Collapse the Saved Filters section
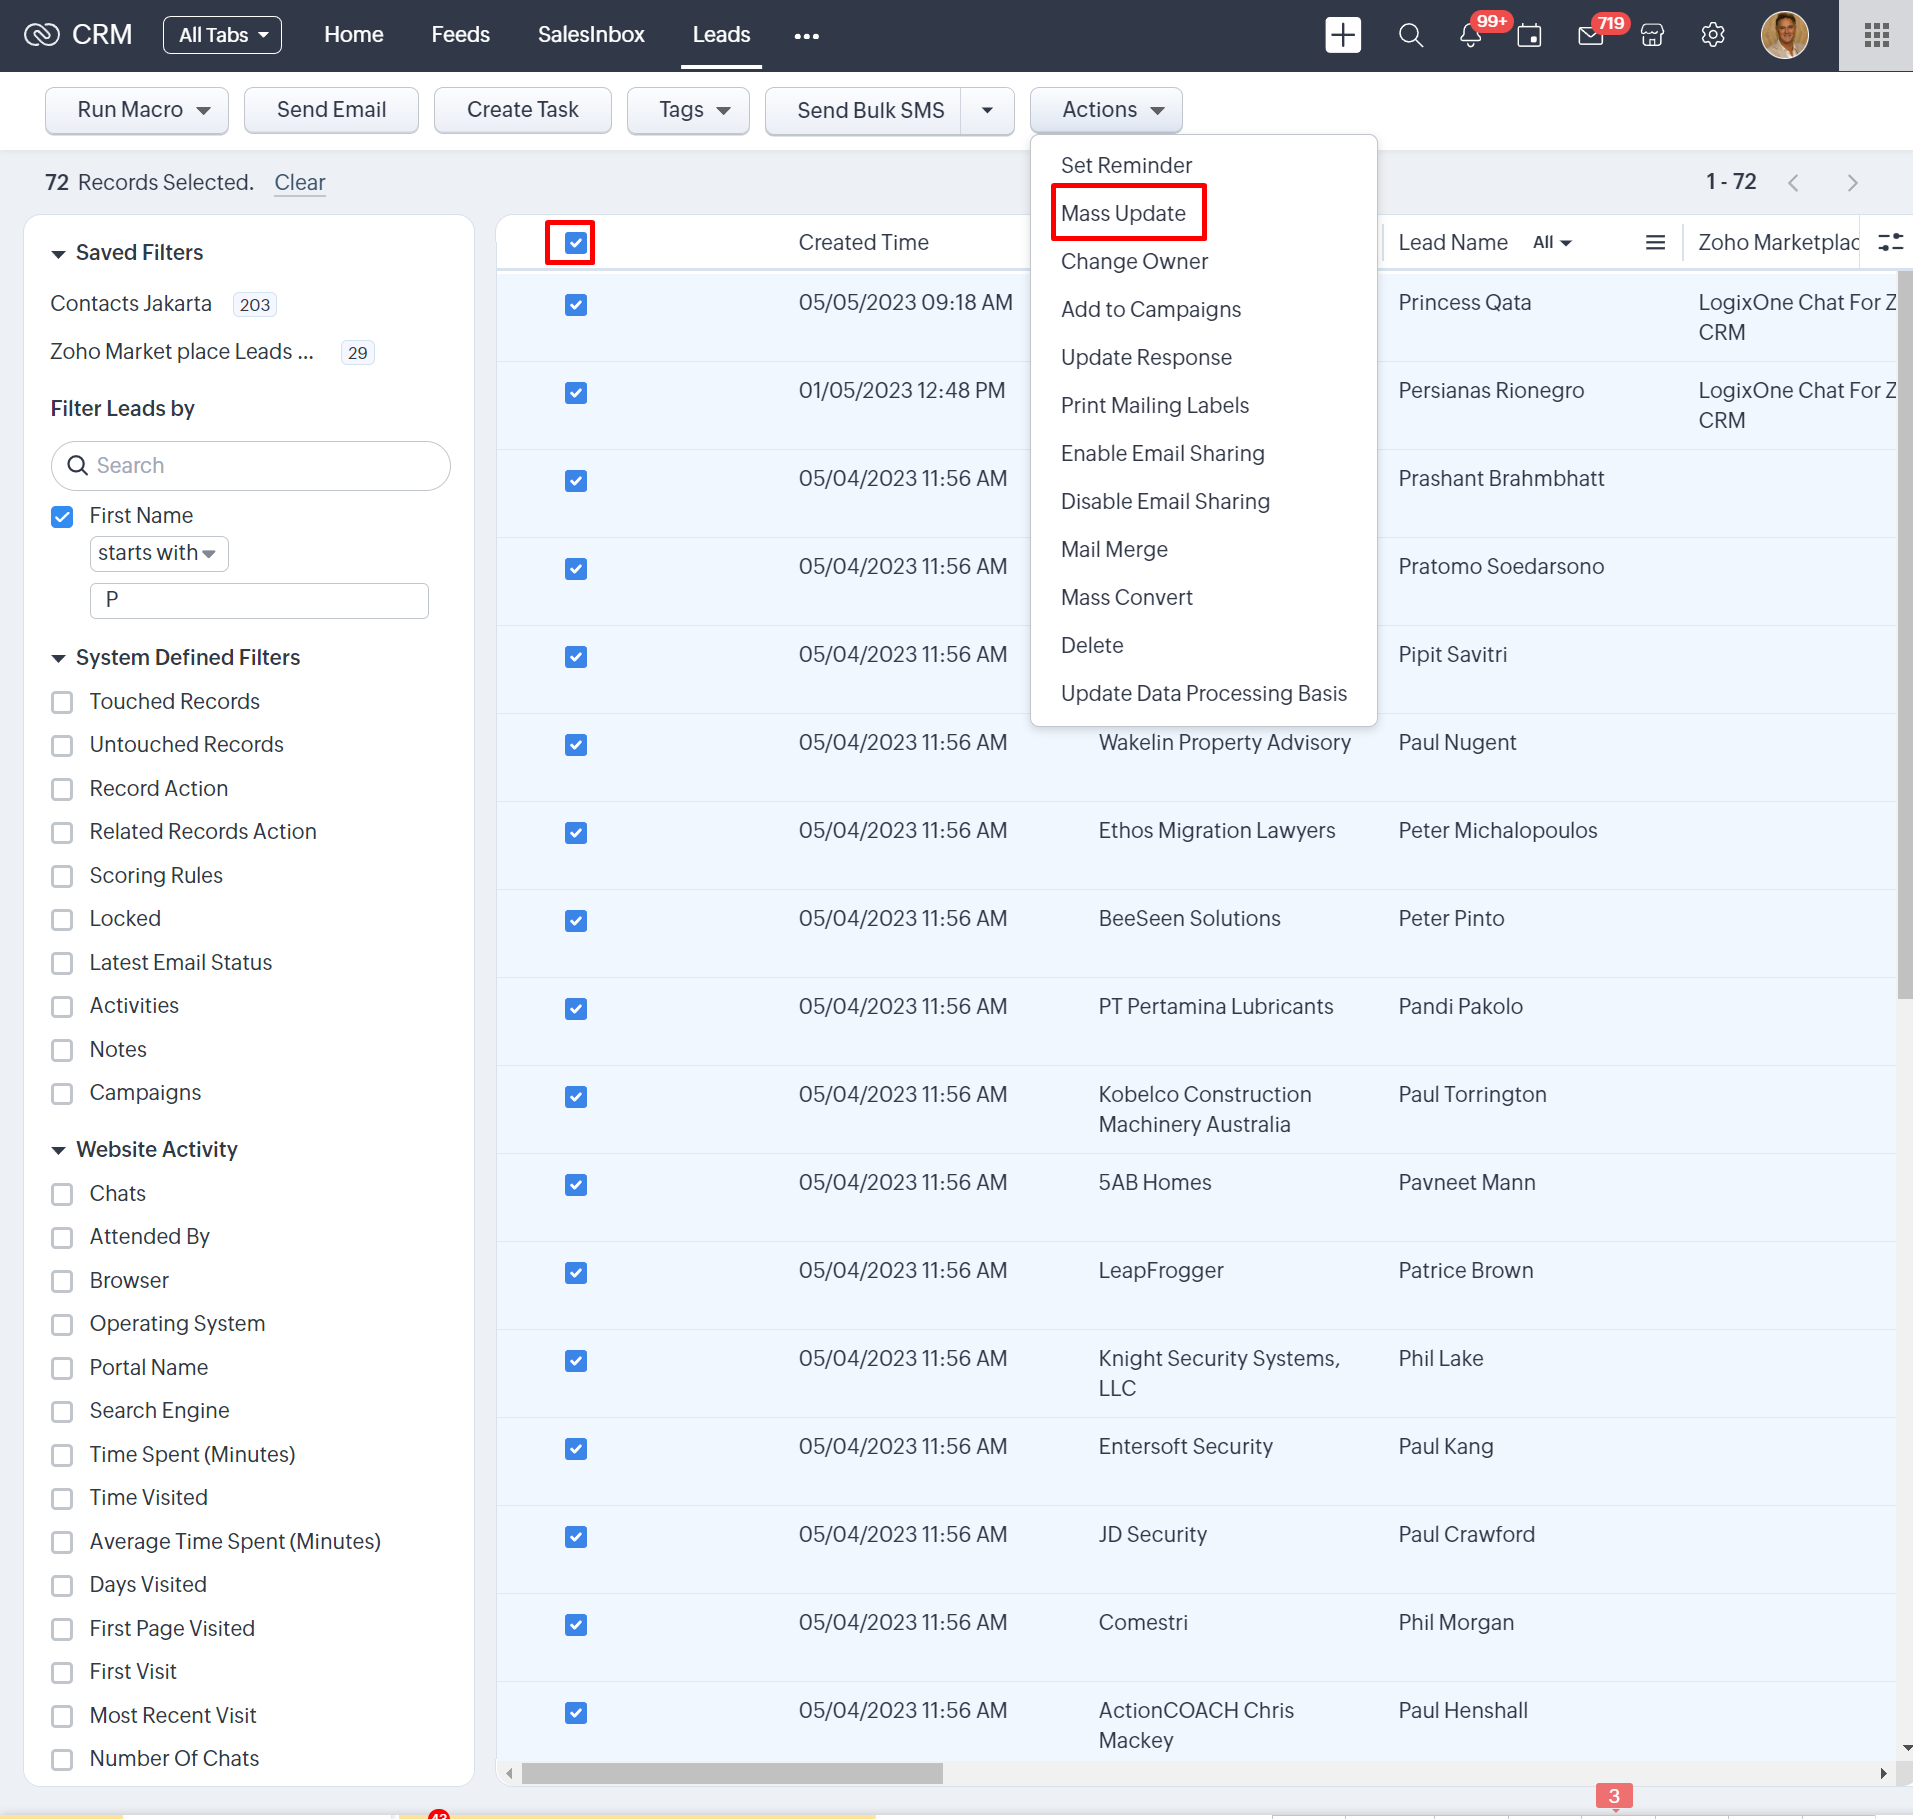The width and height of the screenshot is (1913, 1819). (x=58, y=254)
